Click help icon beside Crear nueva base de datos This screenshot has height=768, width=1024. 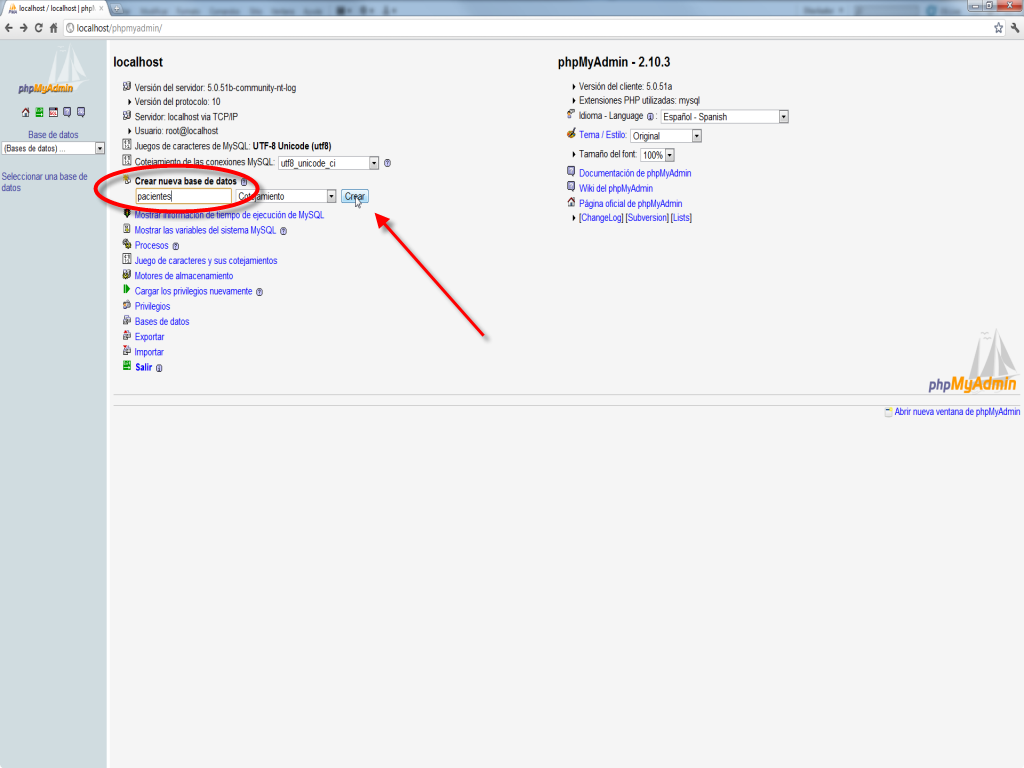point(244,182)
